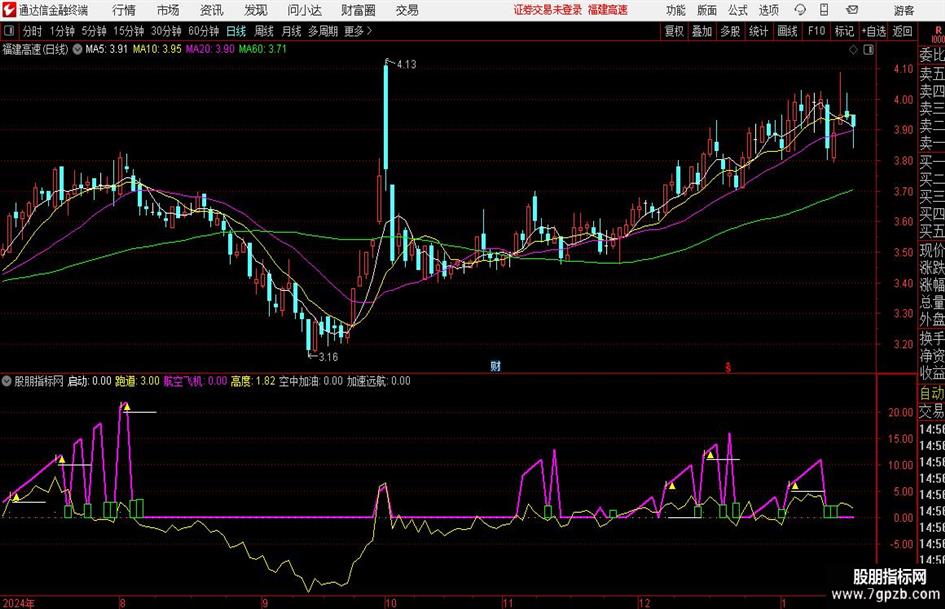The height and width of the screenshot is (609, 945).
Task: Click the 跑道: 3.00 indicator value
Action: click(x=137, y=381)
